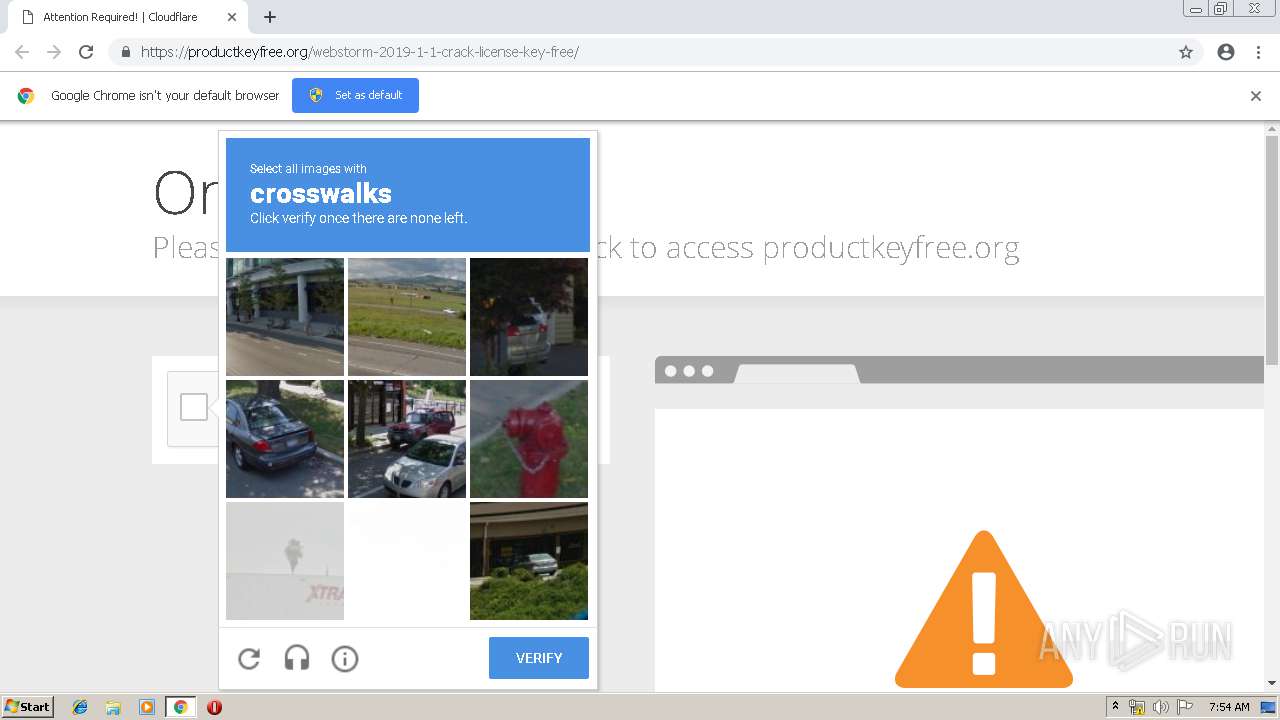1280x720 pixels.
Task: Close the Attention Required Cloudflare tab
Action: point(232,17)
